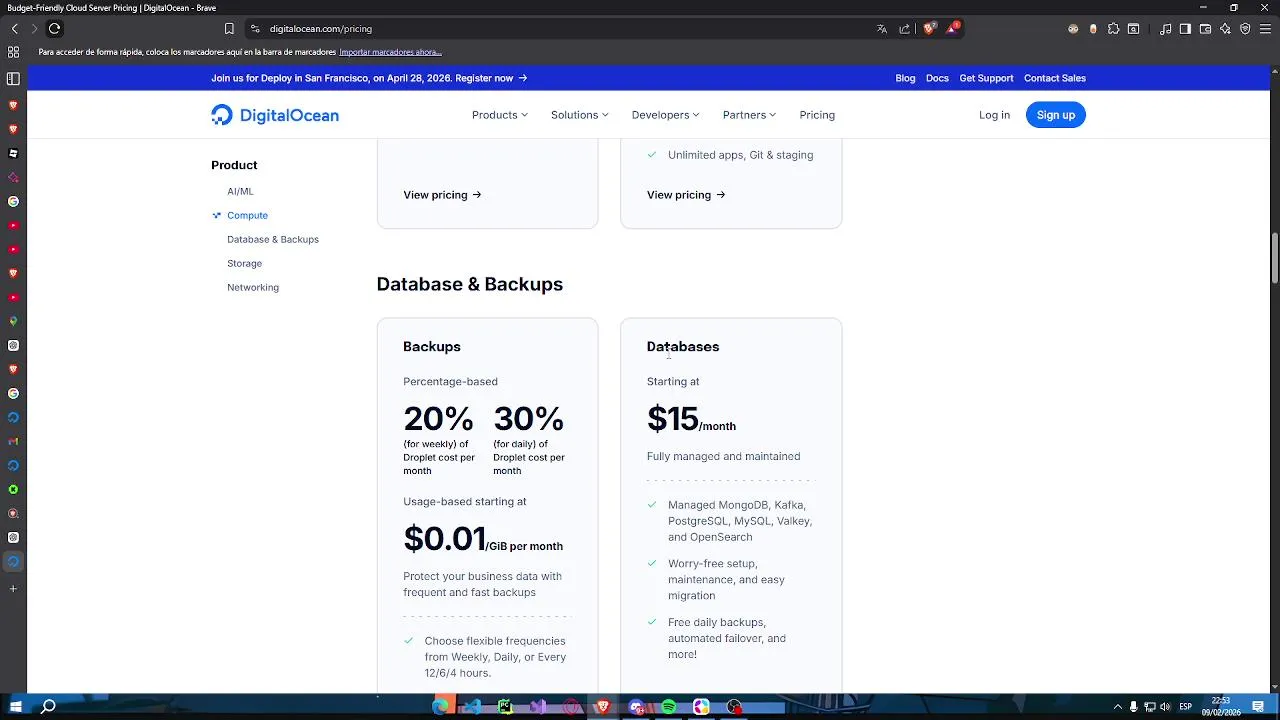The image size is (1280, 720).
Task: Click View pricing under Unlimited apps card
Action: (686, 195)
